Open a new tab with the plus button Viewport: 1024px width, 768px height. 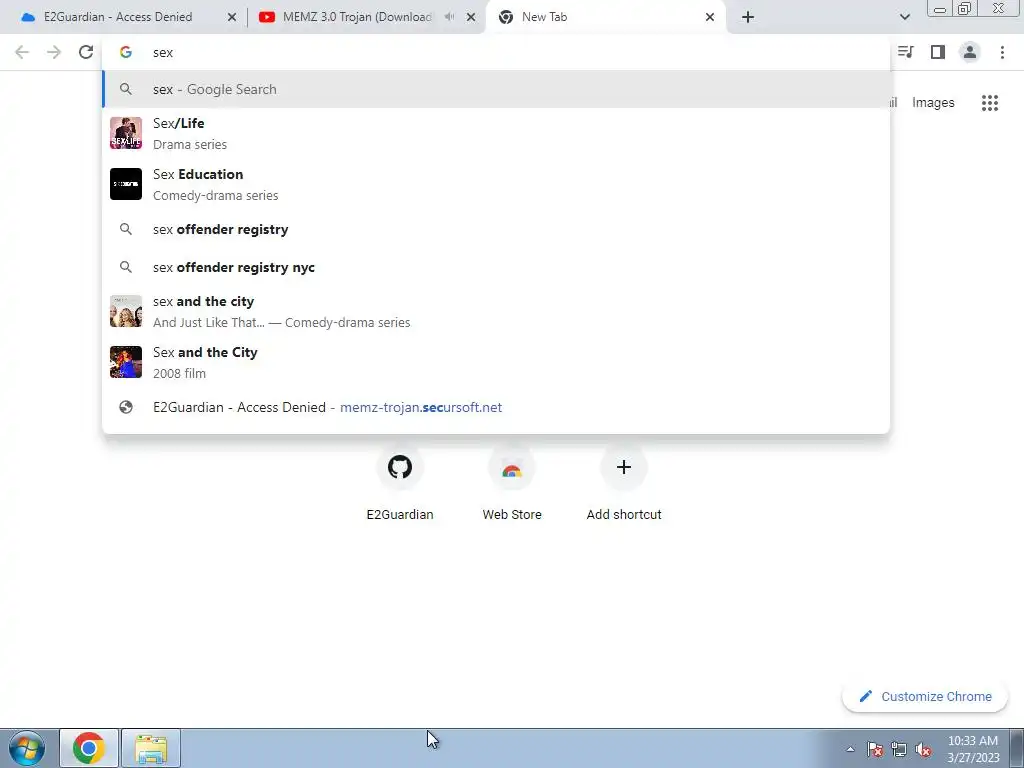pos(748,17)
